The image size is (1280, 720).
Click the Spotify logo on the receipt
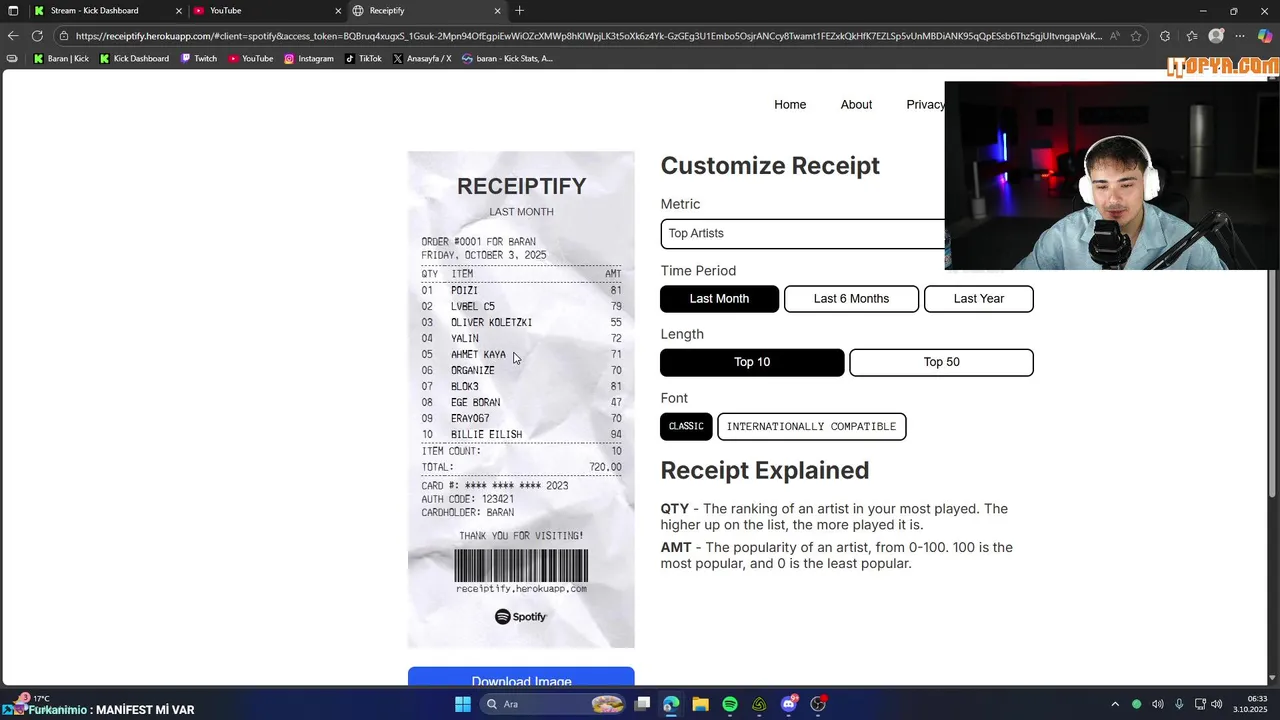(521, 617)
